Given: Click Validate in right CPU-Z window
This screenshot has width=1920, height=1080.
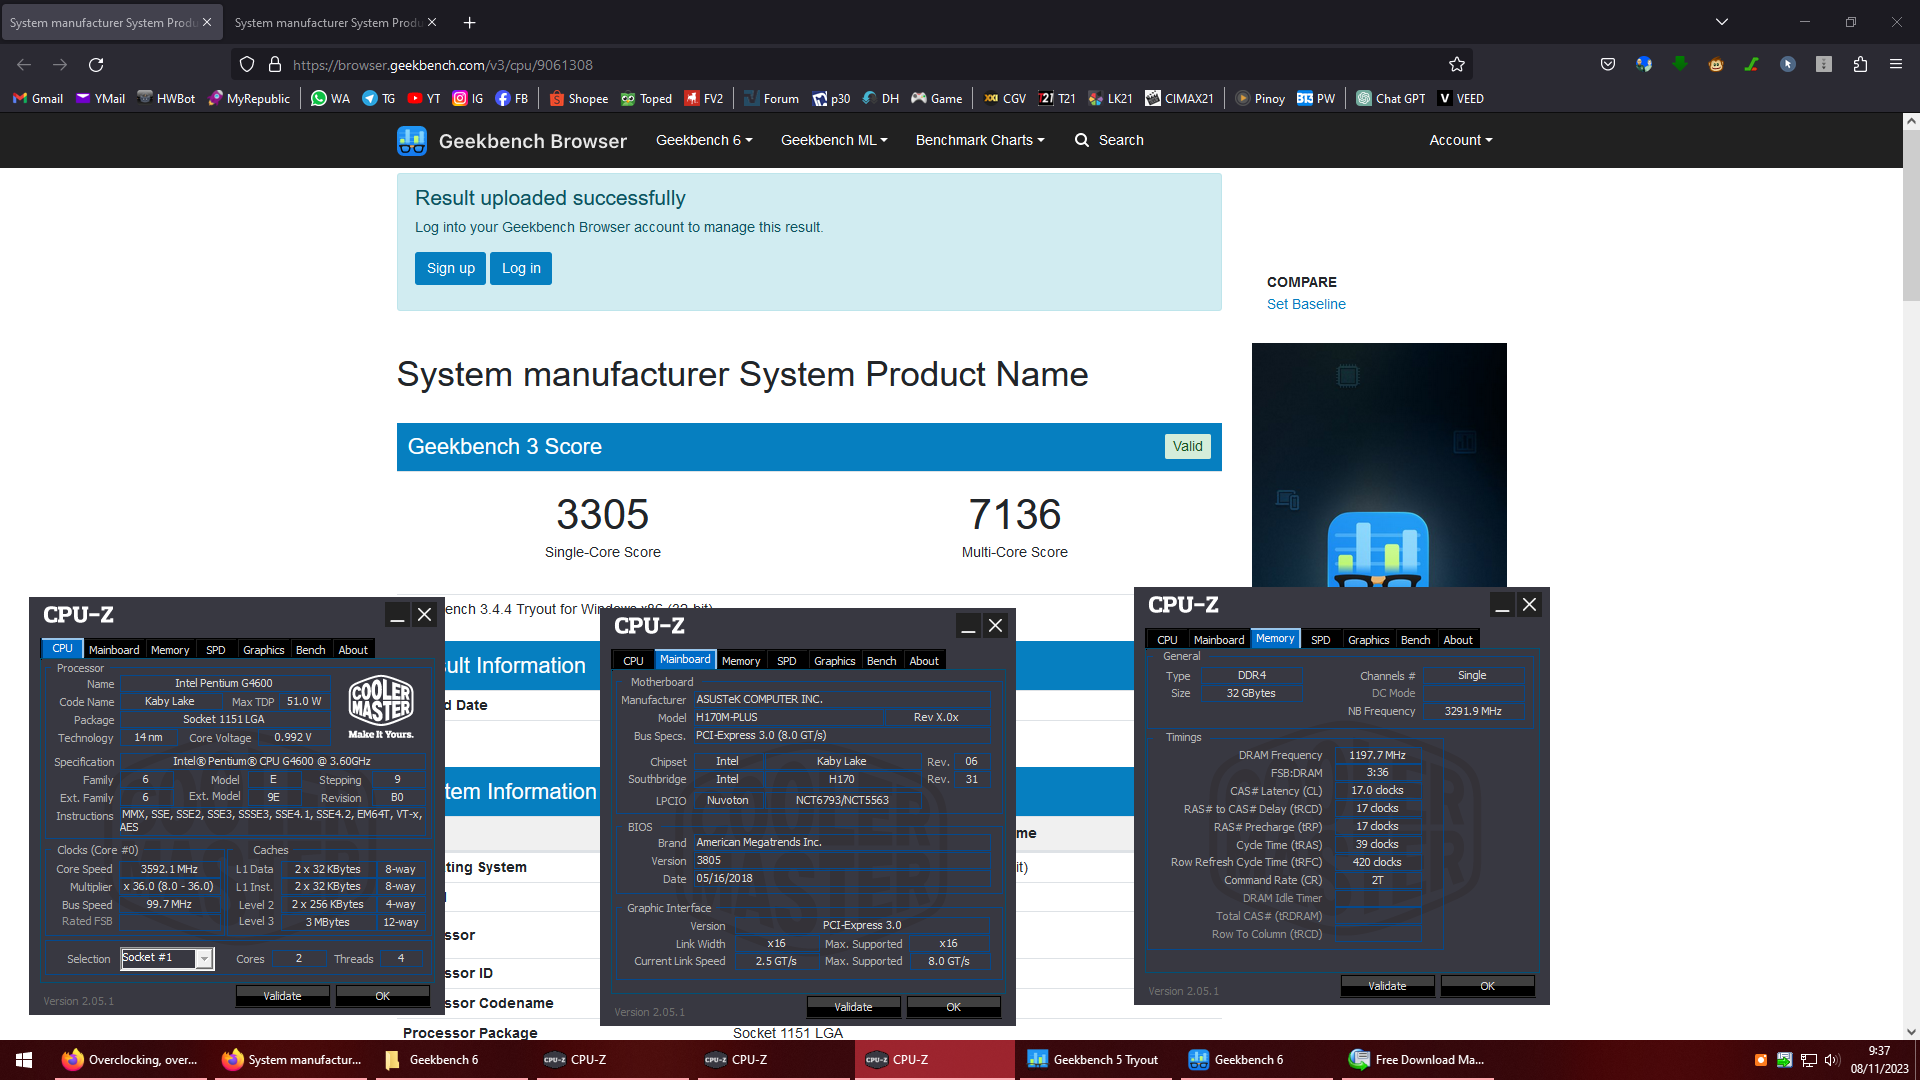Looking at the screenshot, I should pyautogui.click(x=1387, y=986).
